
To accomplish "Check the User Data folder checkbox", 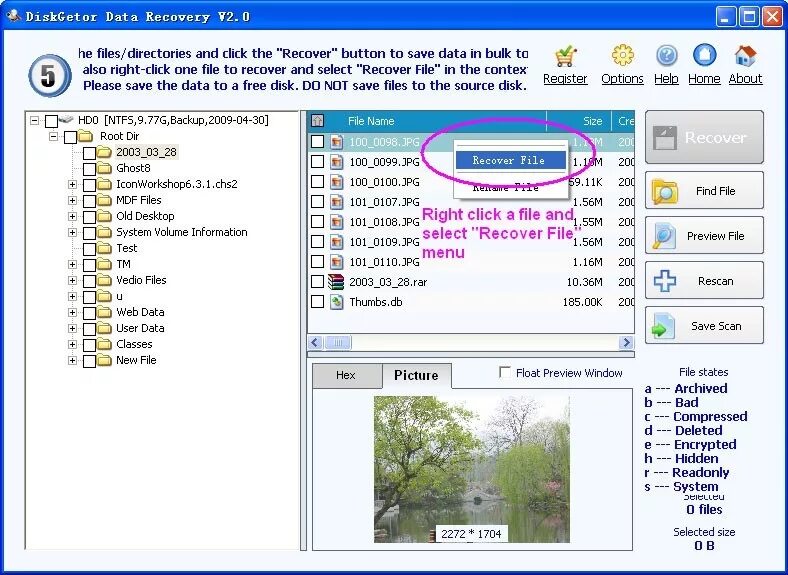I will tap(89, 329).
